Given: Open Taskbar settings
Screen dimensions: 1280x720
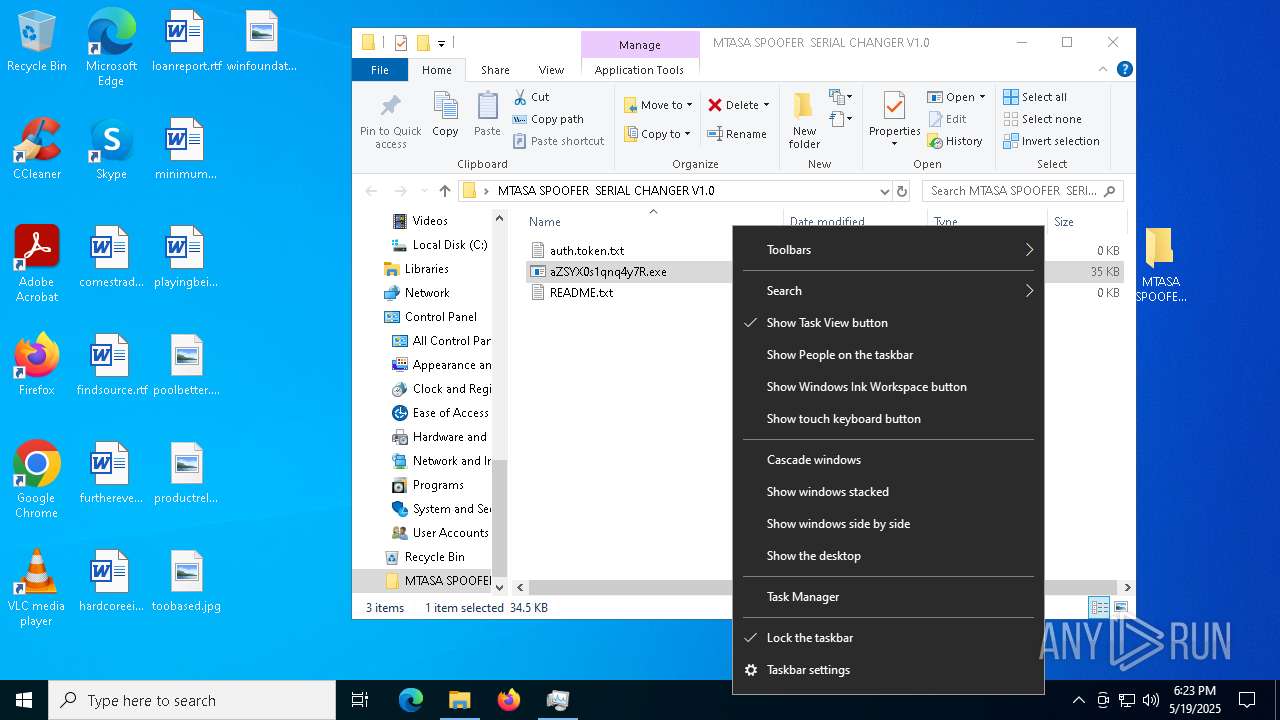Looking at the screenshot, I should (x=888, y=670).
